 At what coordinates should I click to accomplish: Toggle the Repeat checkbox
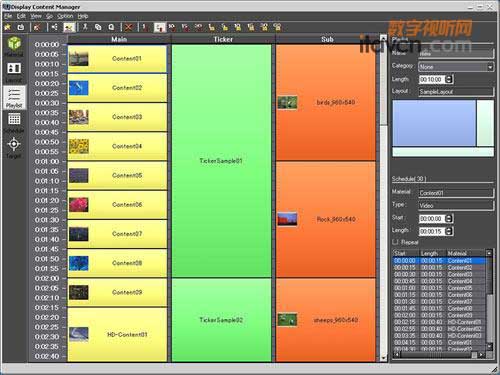[395, 242]
